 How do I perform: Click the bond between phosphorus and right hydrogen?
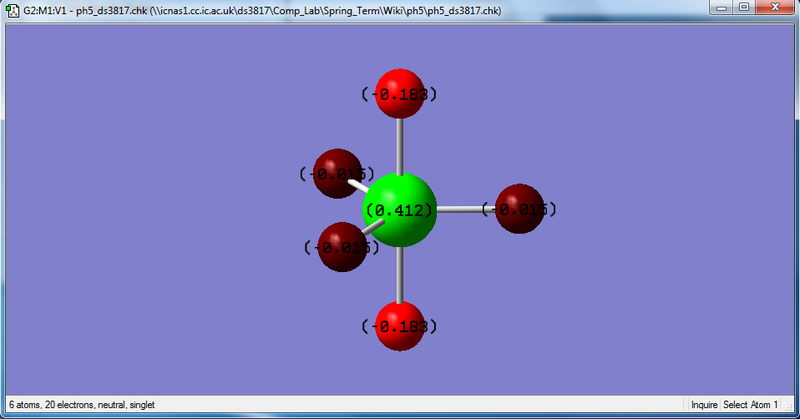tap(466, 209)
